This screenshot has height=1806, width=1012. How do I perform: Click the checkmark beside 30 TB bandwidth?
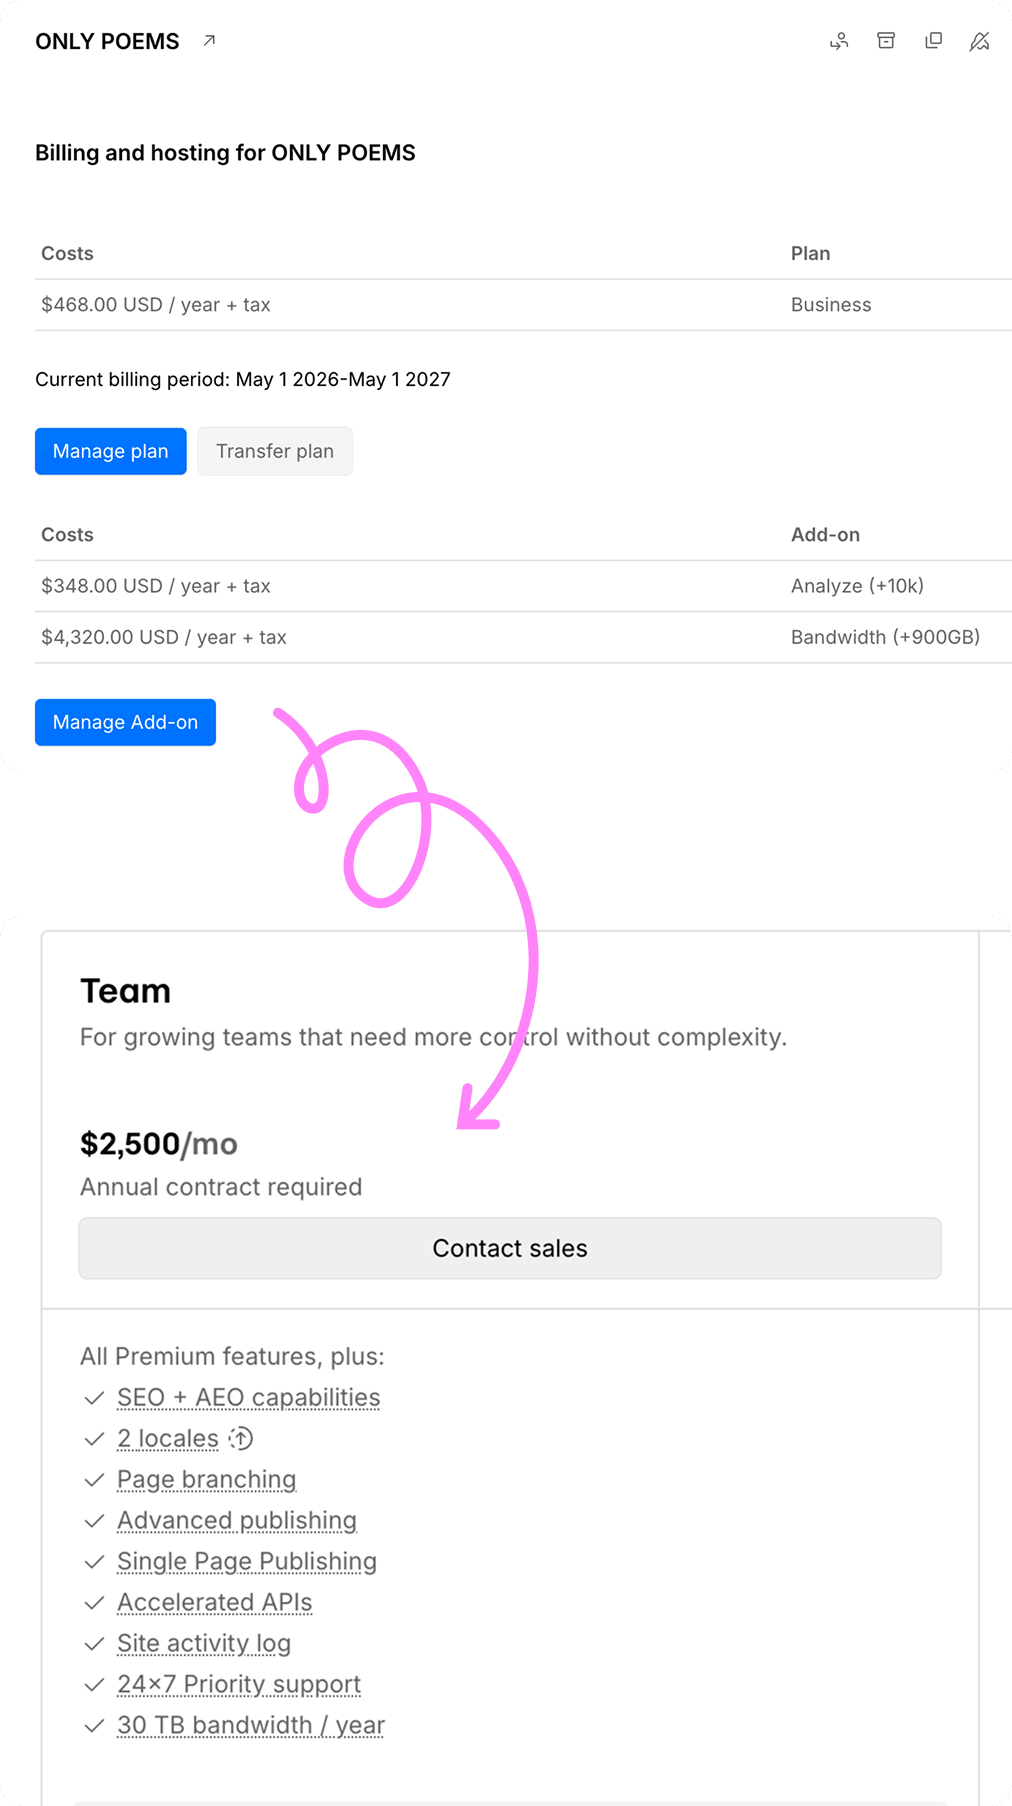[x=95, y=1726]
